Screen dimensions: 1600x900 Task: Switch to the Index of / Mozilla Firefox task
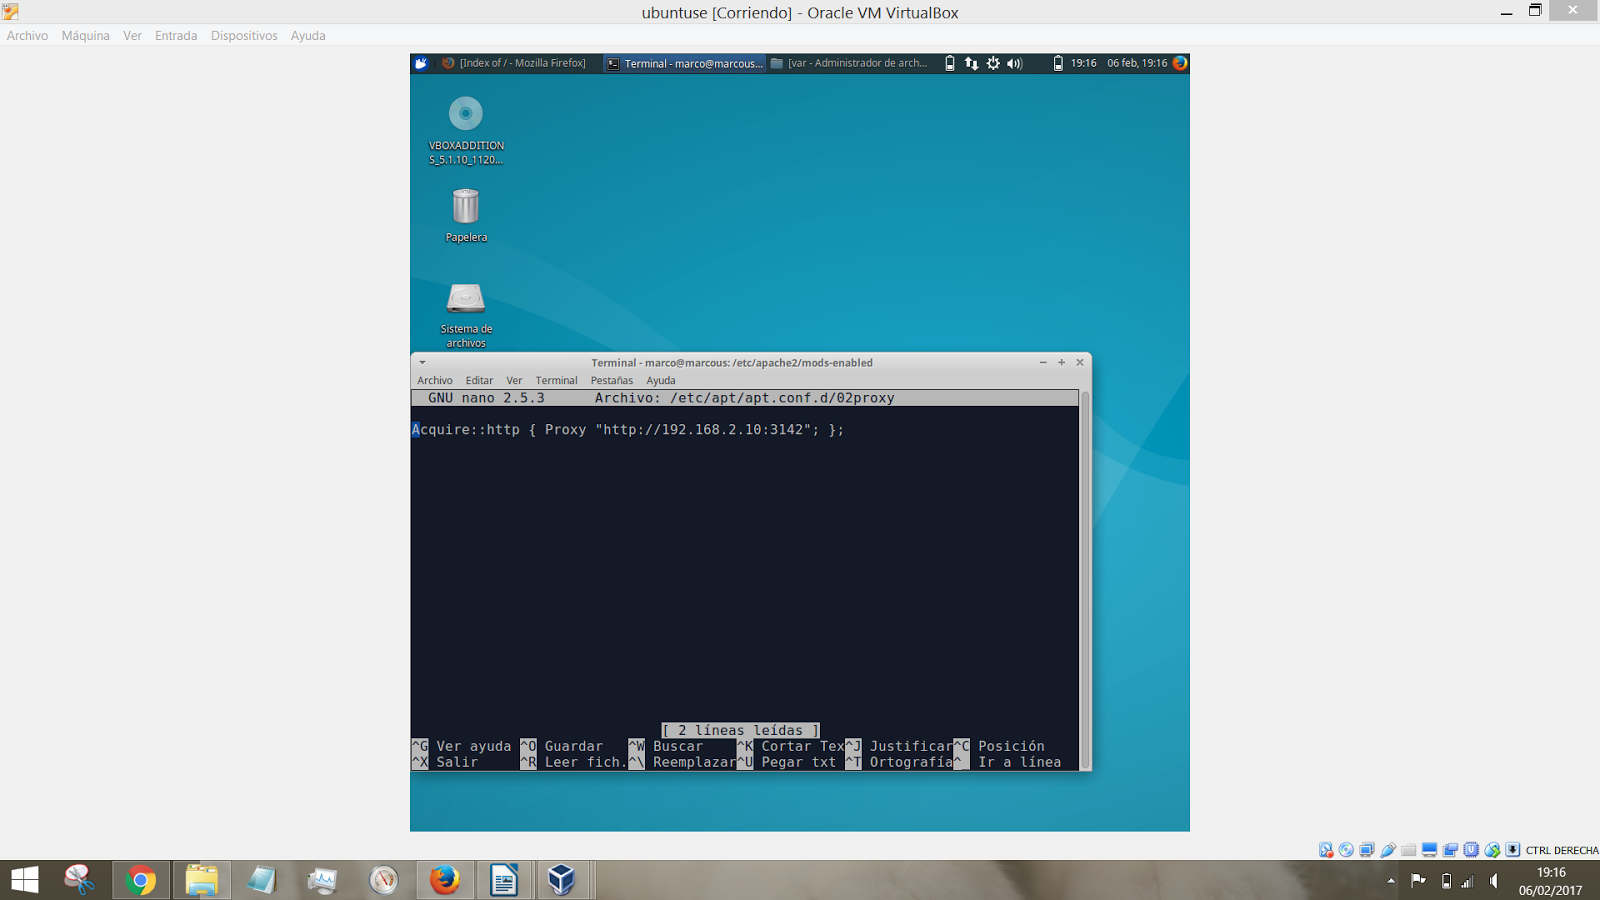(515, 63)
